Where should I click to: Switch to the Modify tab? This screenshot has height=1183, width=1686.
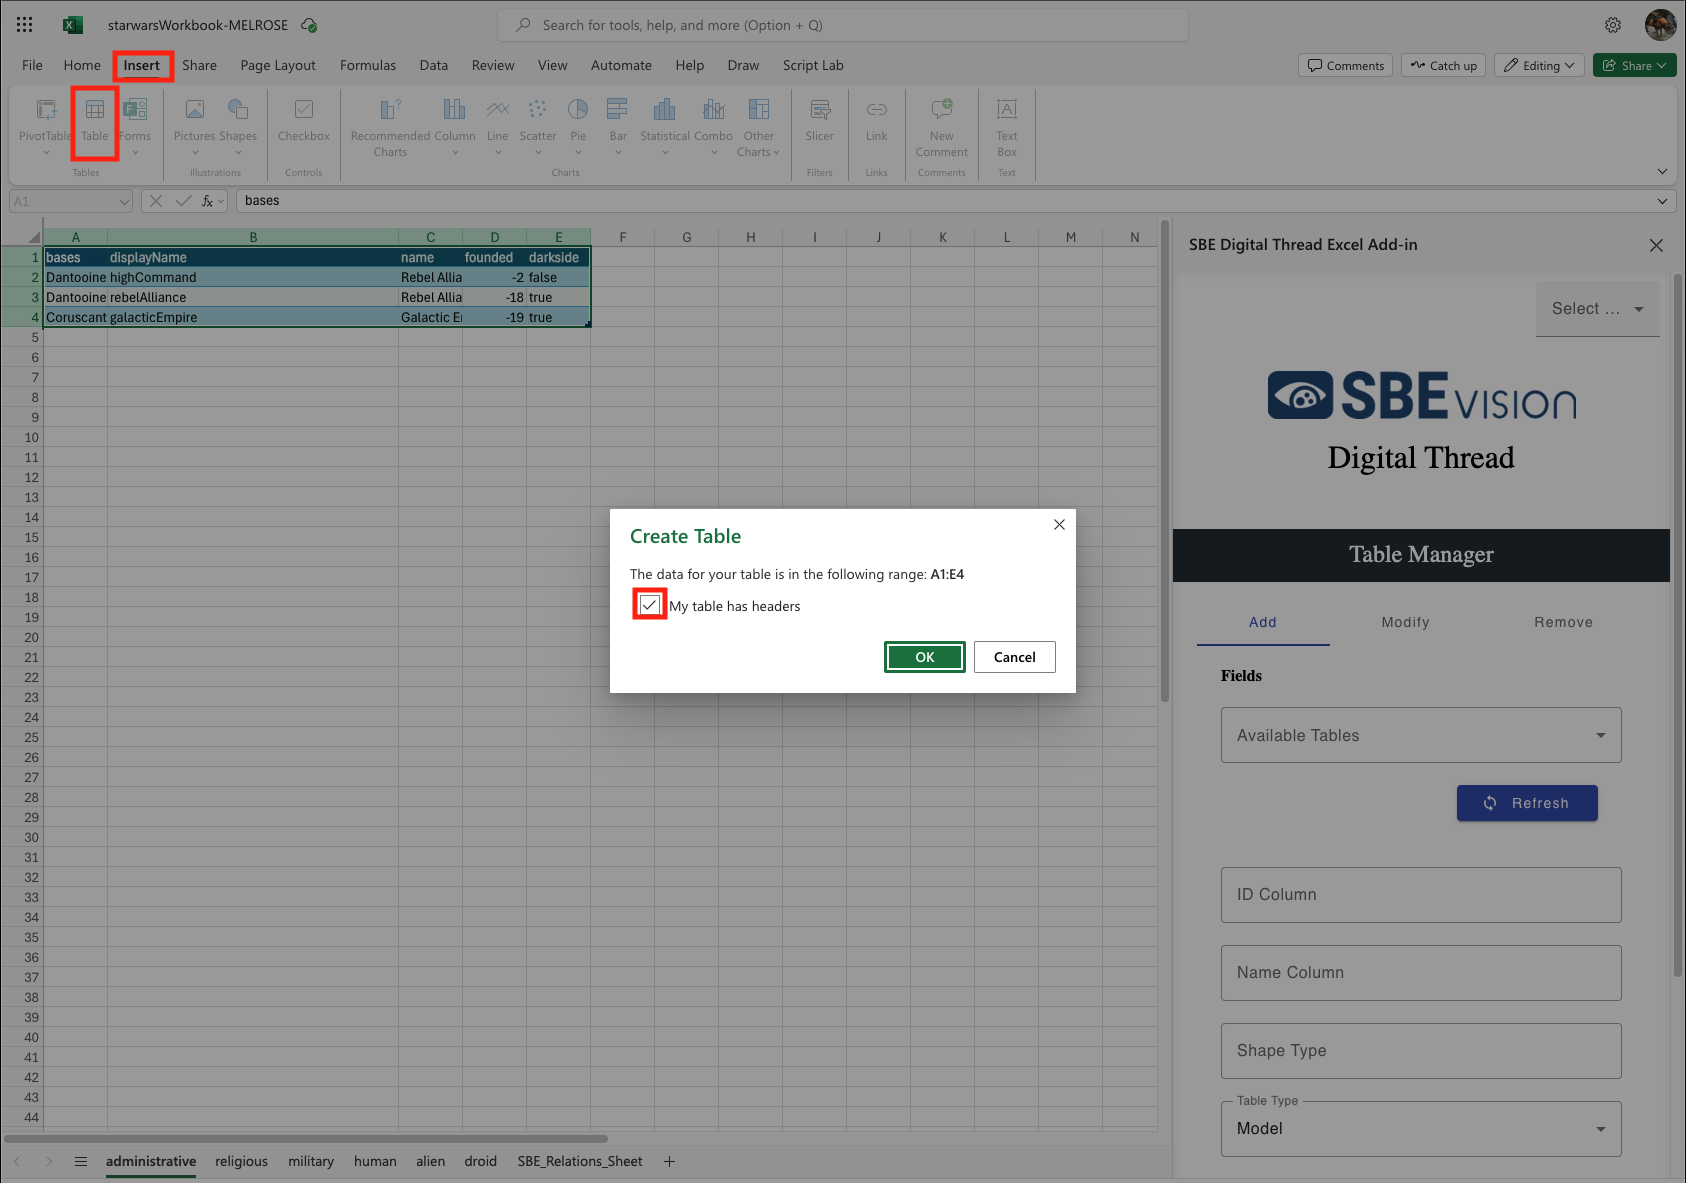click(1405, 622)
